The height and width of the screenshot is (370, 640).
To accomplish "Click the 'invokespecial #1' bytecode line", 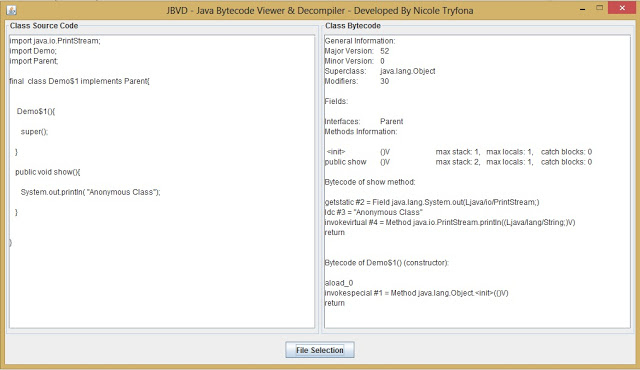I will (x=416, y=293).
